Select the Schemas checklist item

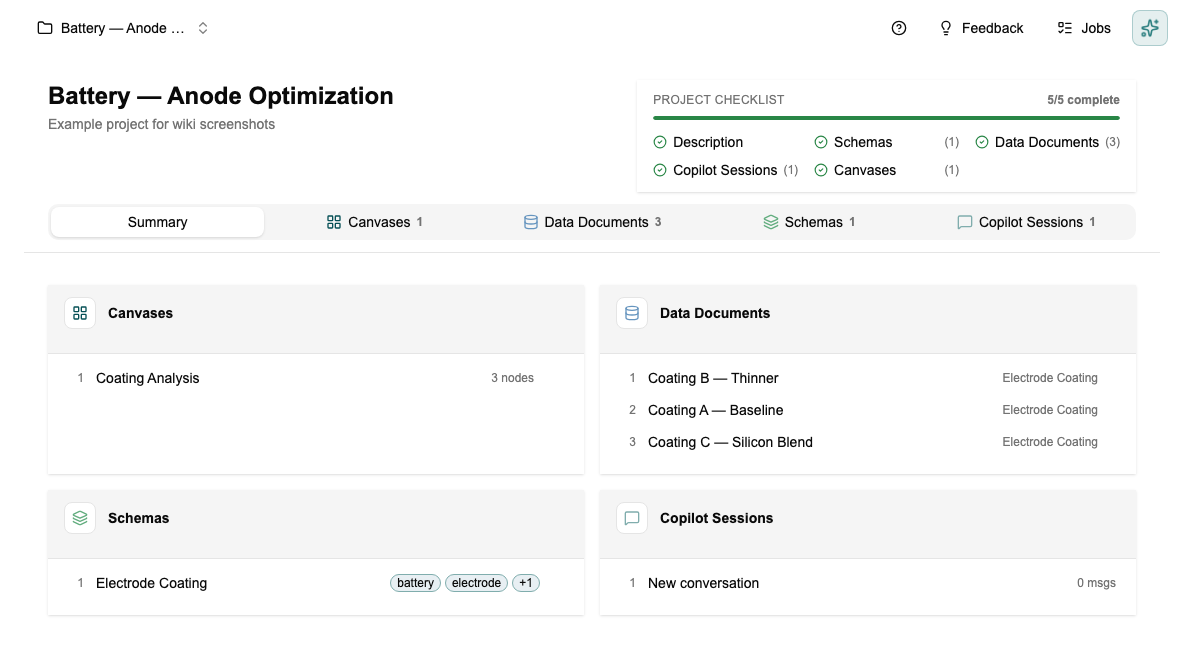[886, 142]
